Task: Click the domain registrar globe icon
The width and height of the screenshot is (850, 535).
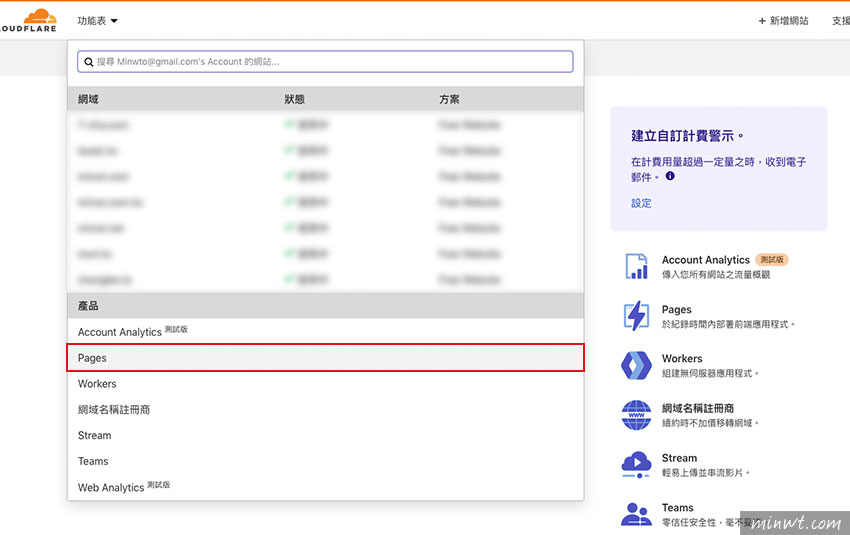Action: click(636, 415)
